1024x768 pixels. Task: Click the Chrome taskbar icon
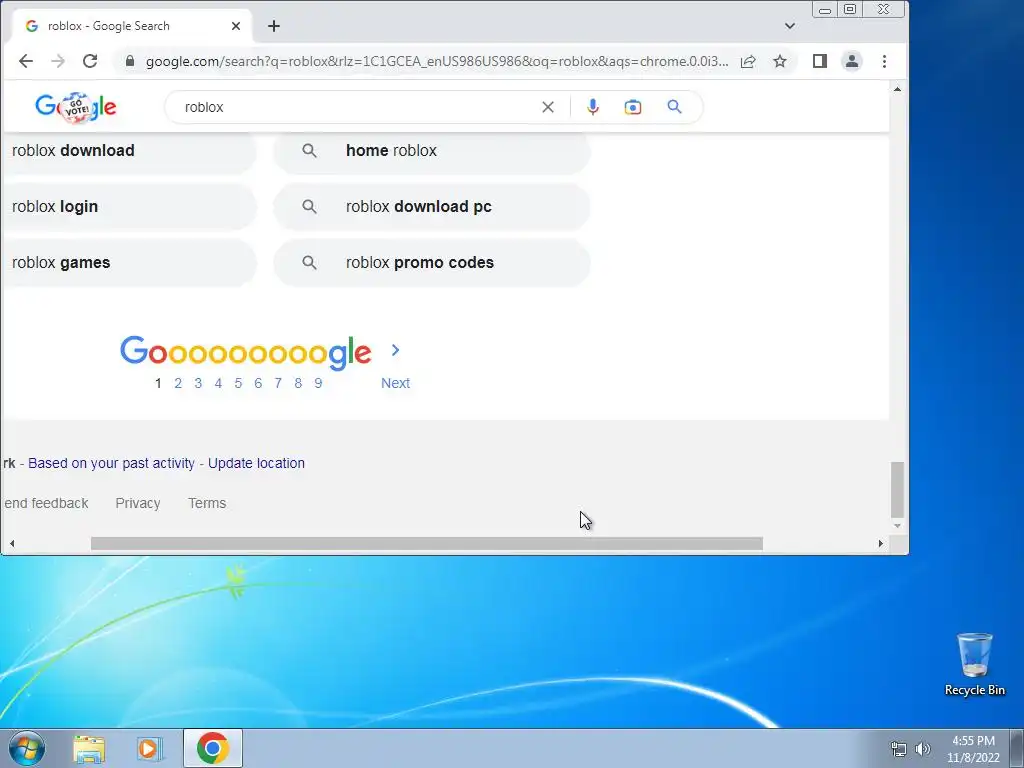point(213,748)
